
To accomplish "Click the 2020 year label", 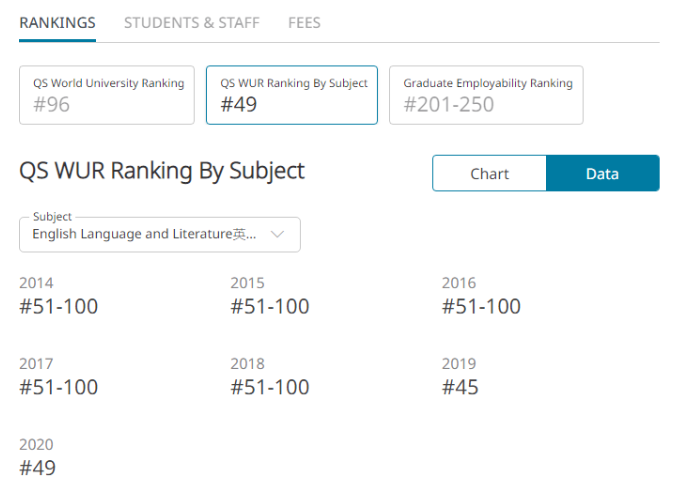I will tap(36, 445).
